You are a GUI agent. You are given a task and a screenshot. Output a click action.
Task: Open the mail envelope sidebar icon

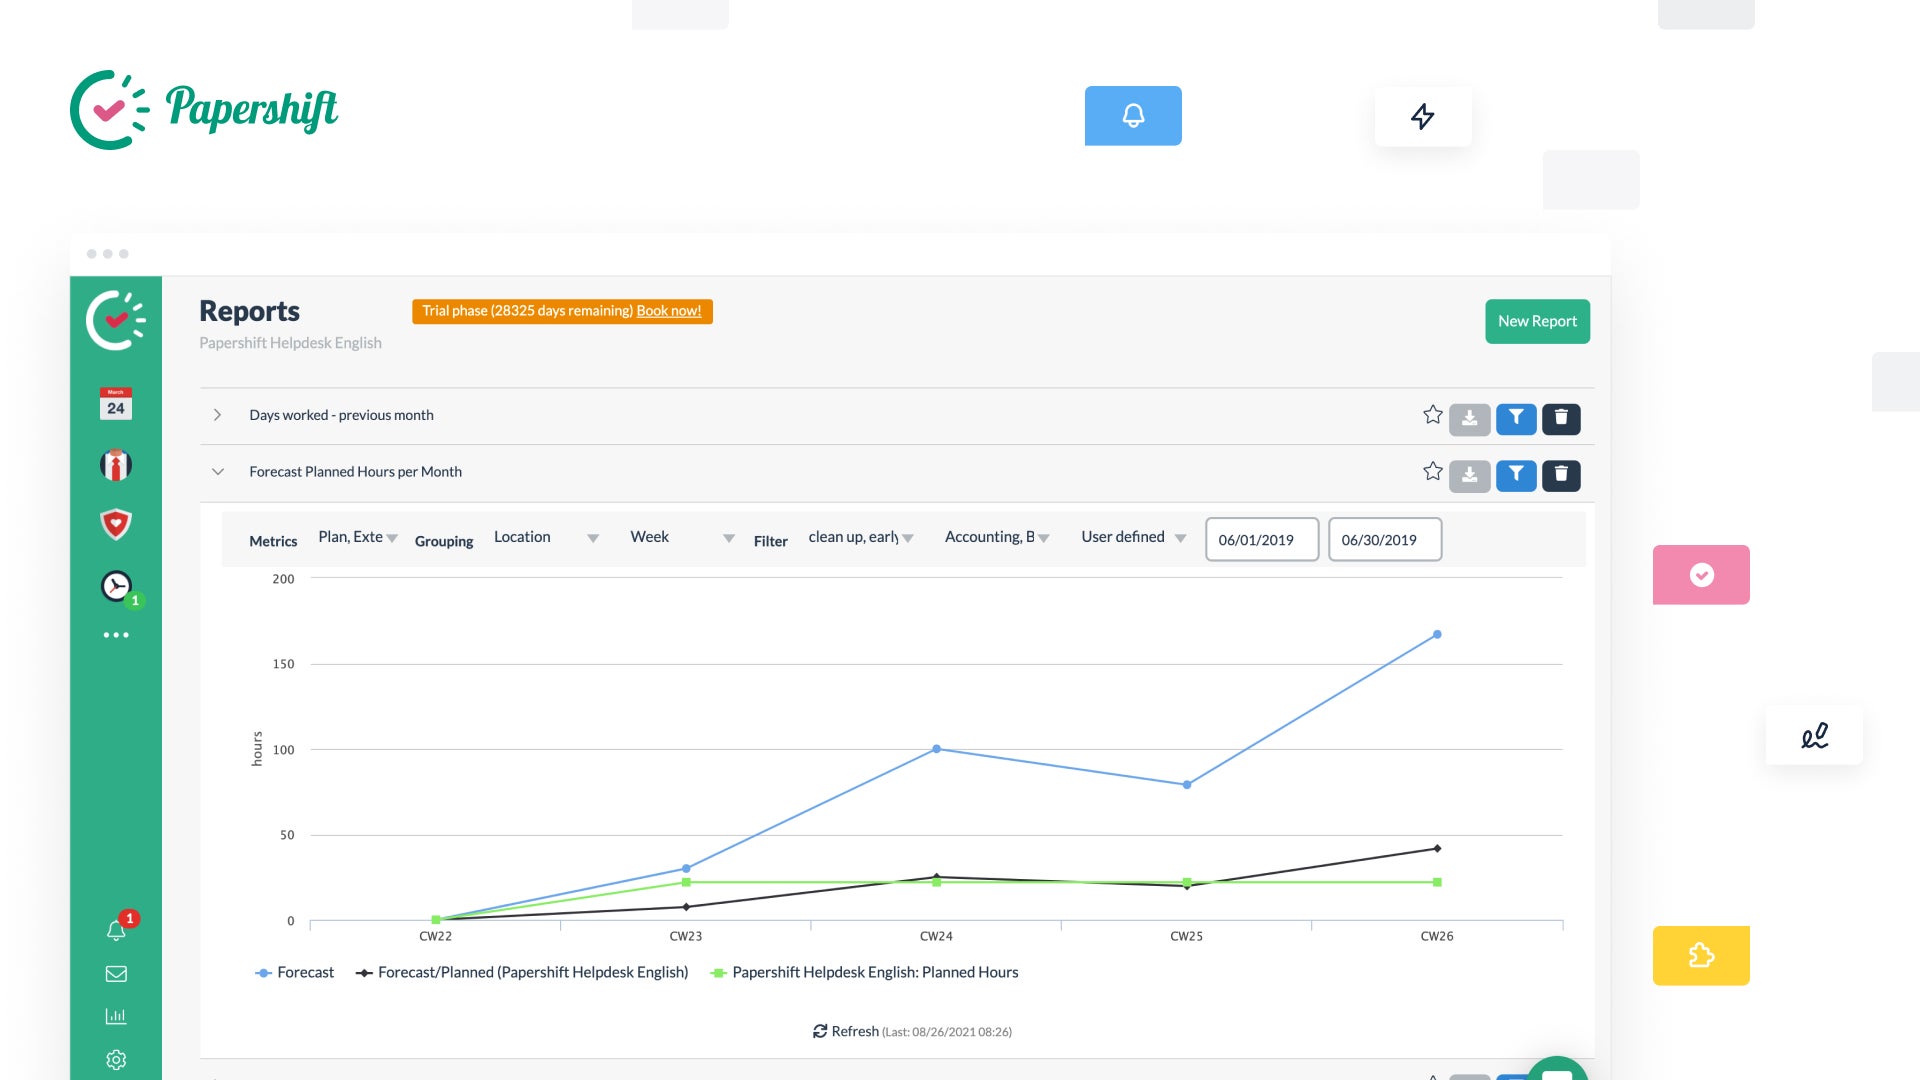116,974
